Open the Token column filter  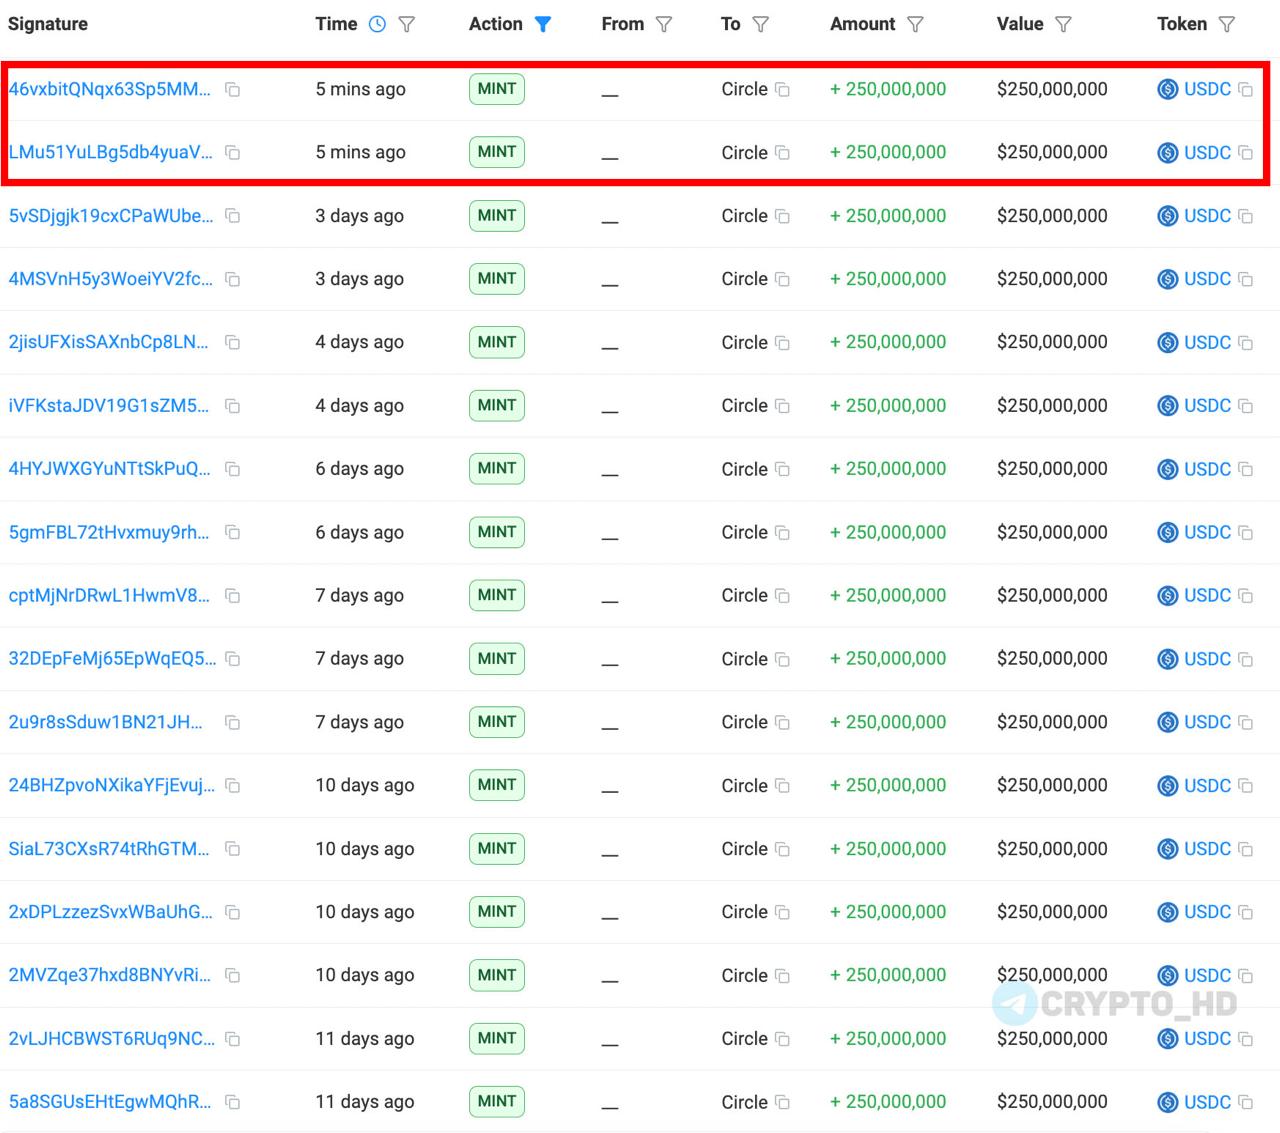(x=1227, y=24)
